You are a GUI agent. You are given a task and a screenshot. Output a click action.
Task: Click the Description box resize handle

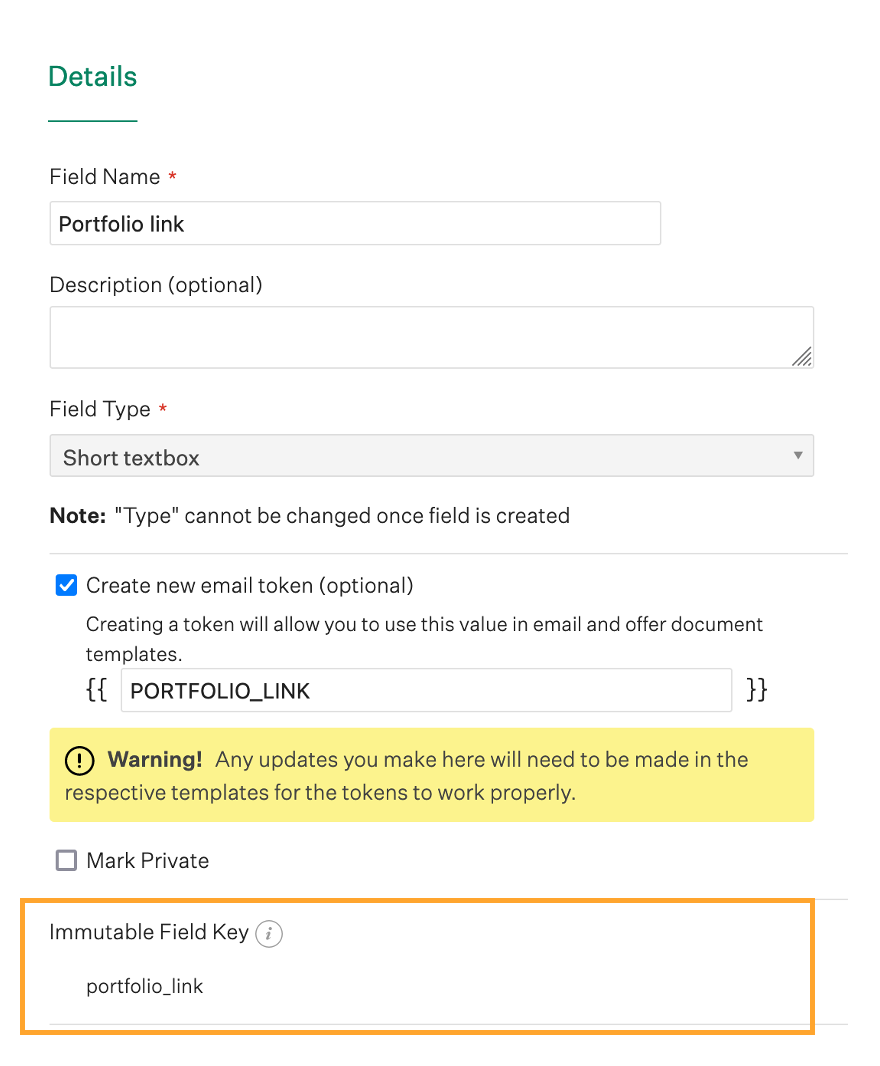[x=802, y=357]
